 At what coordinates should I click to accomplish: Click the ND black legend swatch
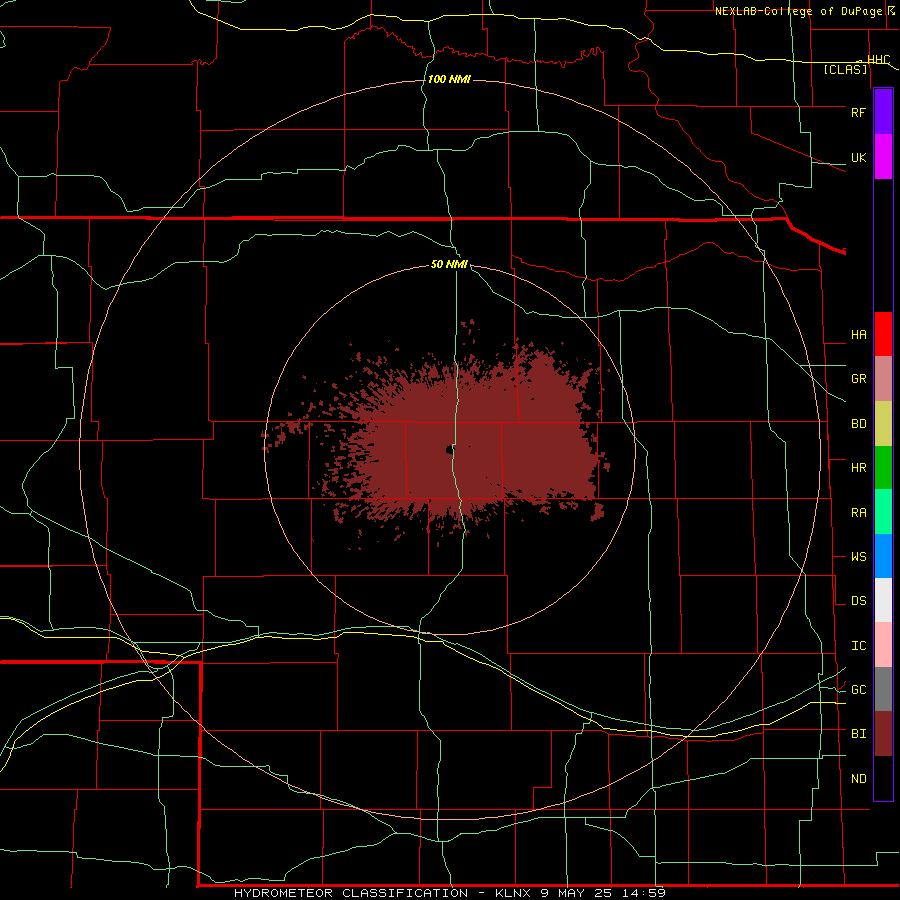883,778
